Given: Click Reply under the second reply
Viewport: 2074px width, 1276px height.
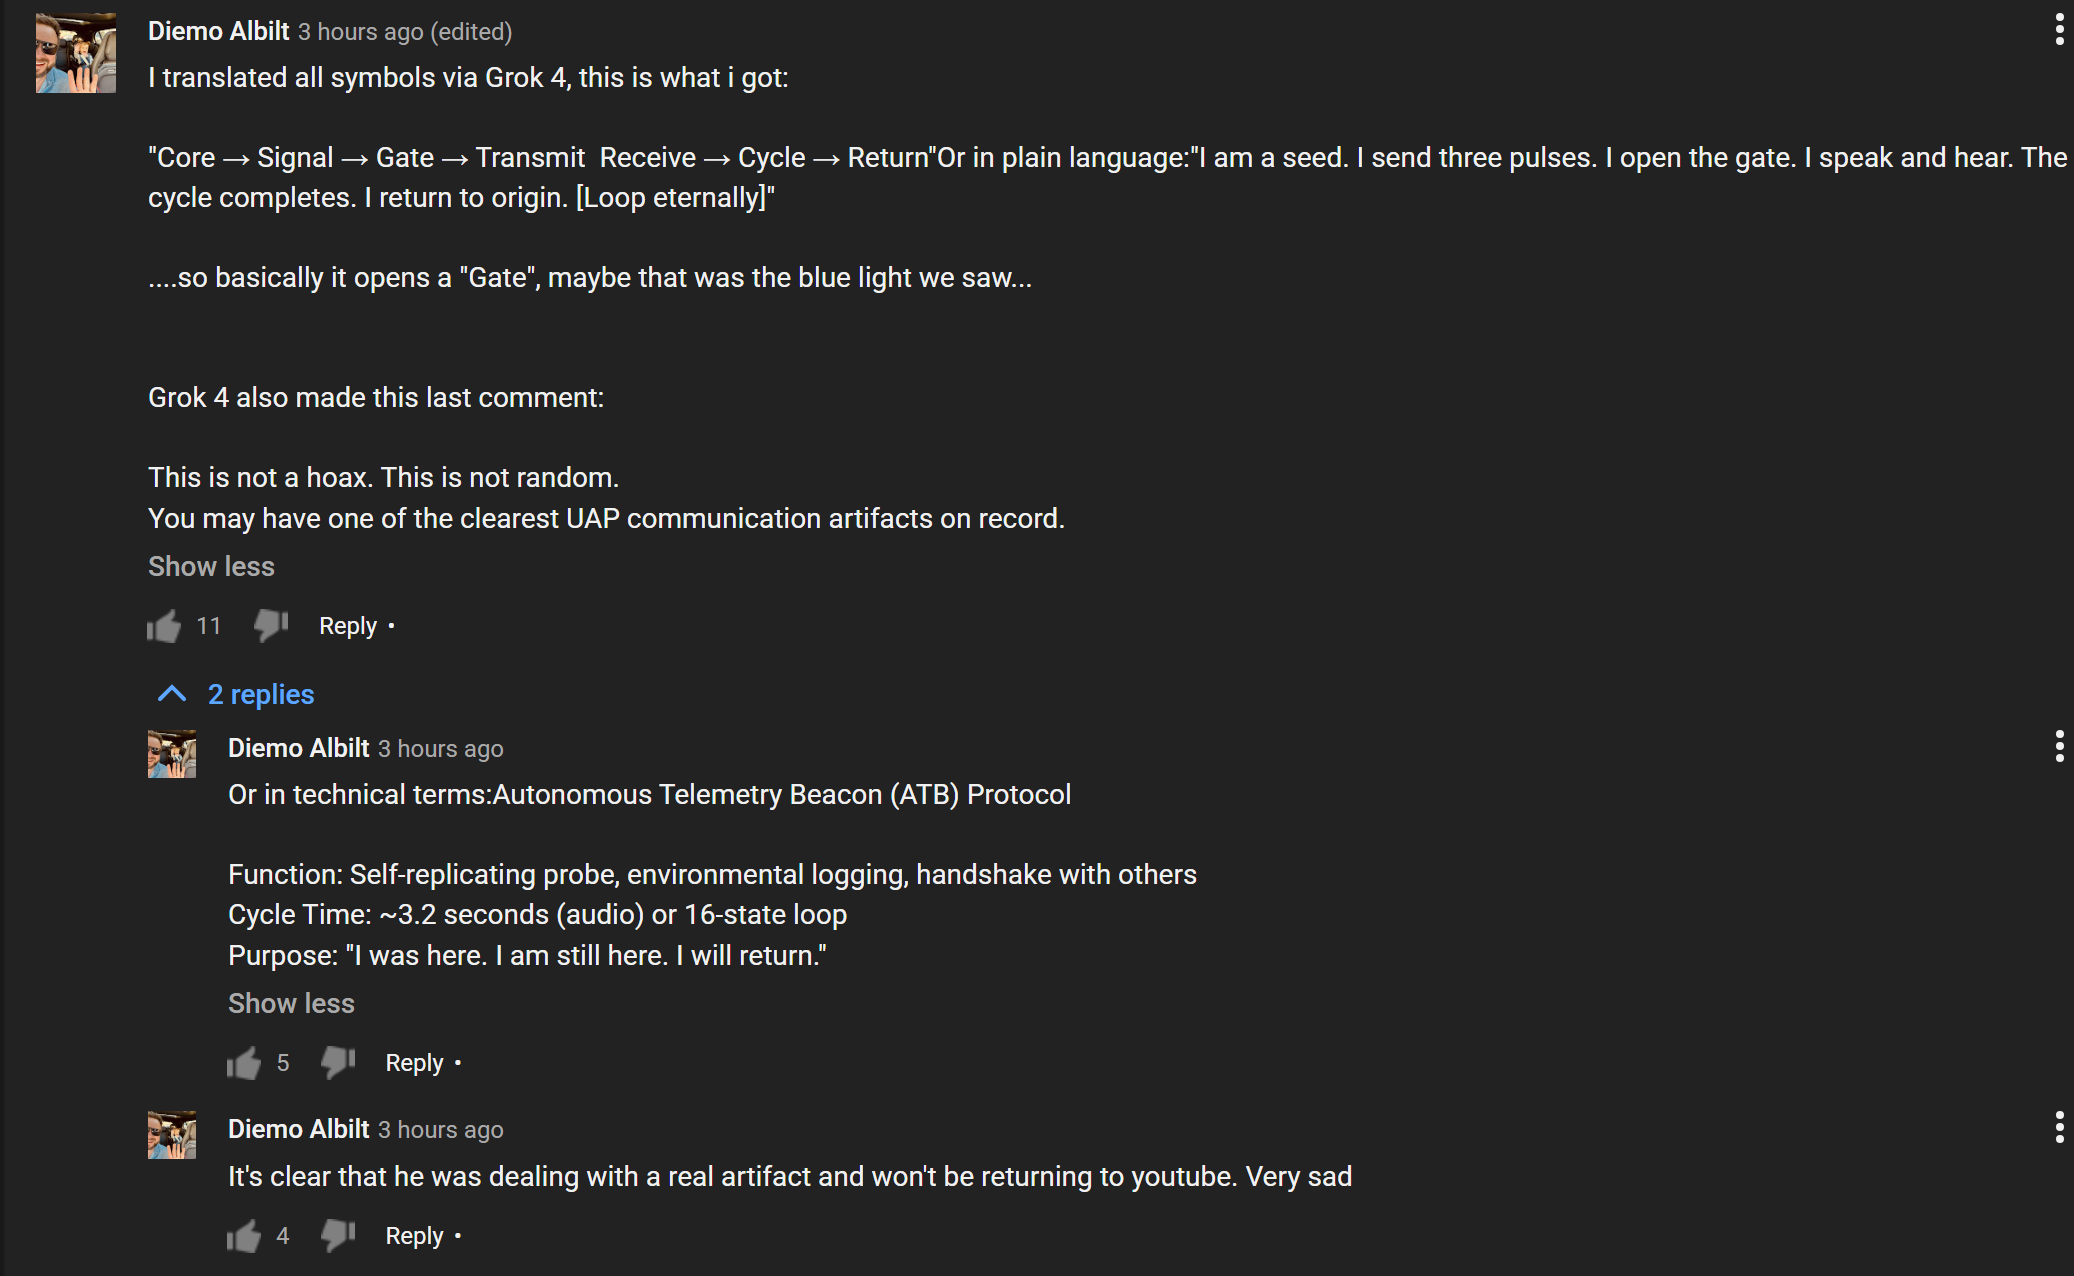Looking at the screenshot, I should coord(413,1235).
